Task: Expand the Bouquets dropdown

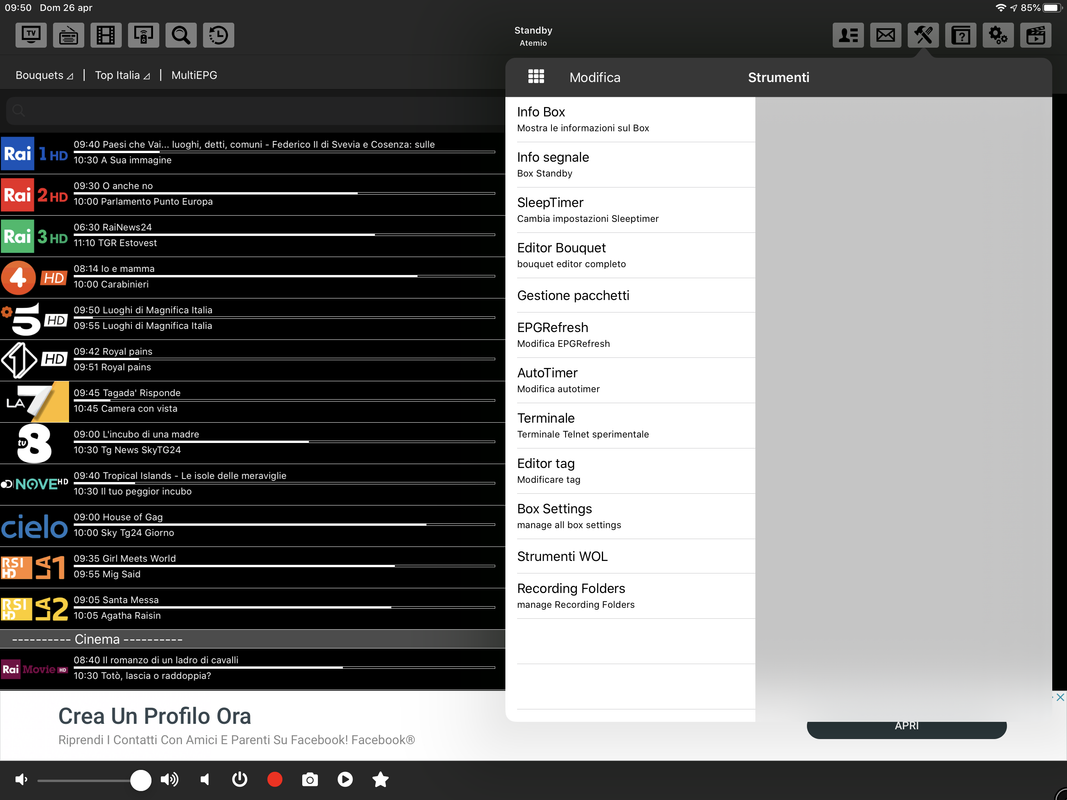Action: (x=44, y=76)
